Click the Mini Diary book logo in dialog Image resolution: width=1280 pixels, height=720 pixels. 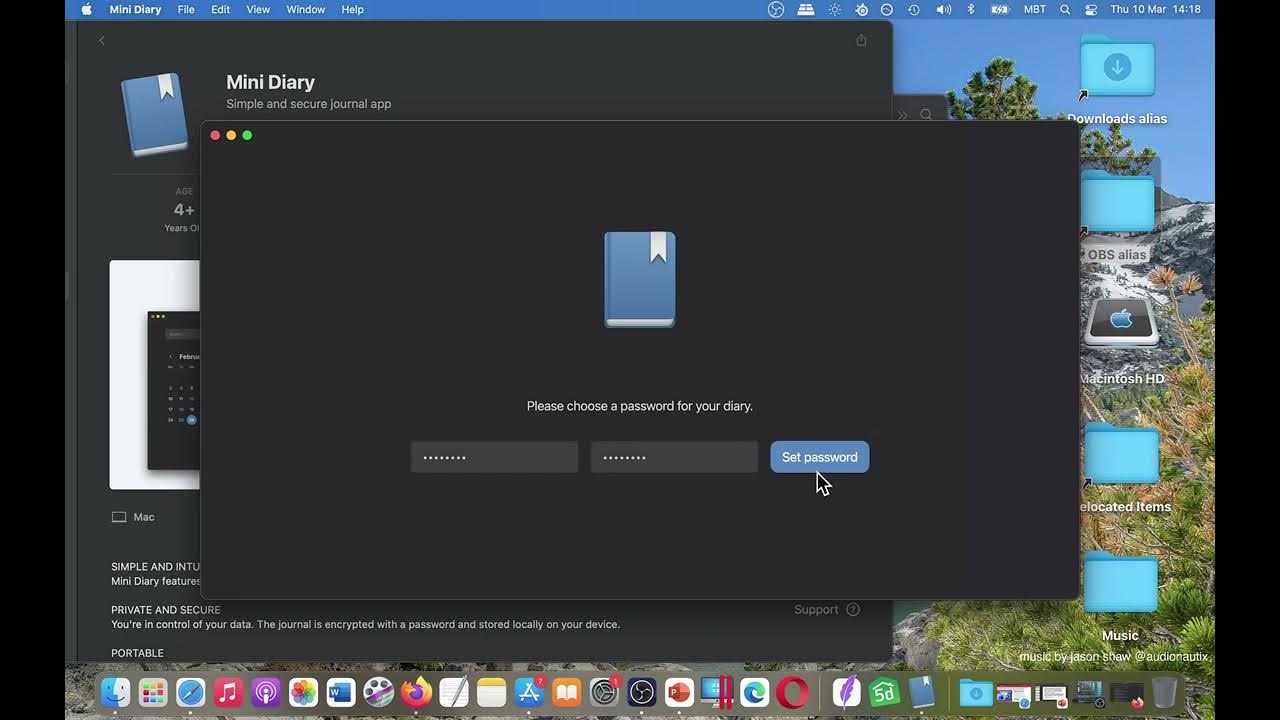click(640, 280)
